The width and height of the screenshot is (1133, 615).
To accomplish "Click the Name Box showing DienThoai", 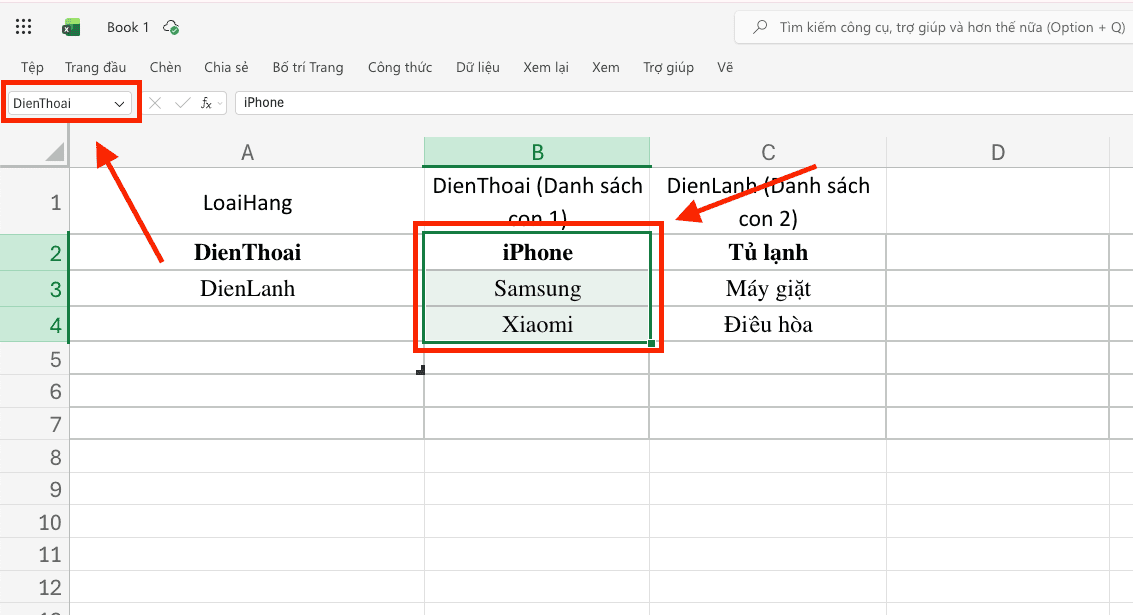I will click(x=69, y=103).
